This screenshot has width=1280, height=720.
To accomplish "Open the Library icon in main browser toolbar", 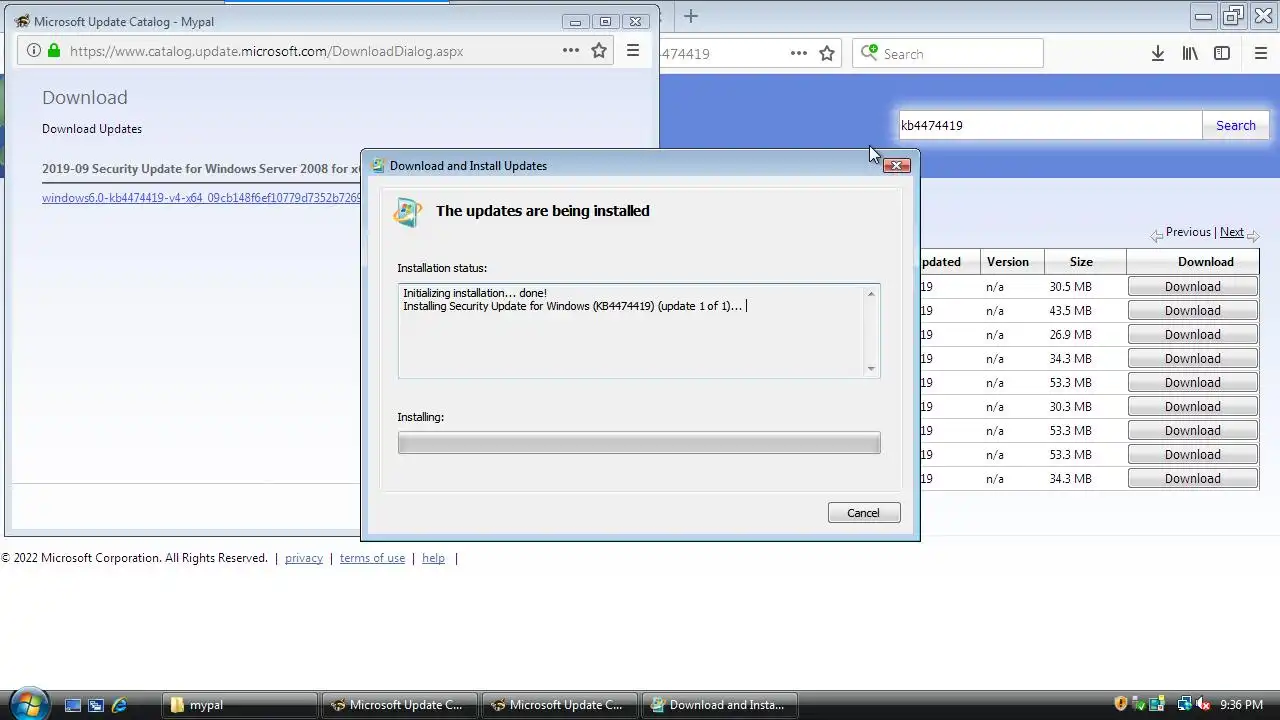I will [1190, 54].
